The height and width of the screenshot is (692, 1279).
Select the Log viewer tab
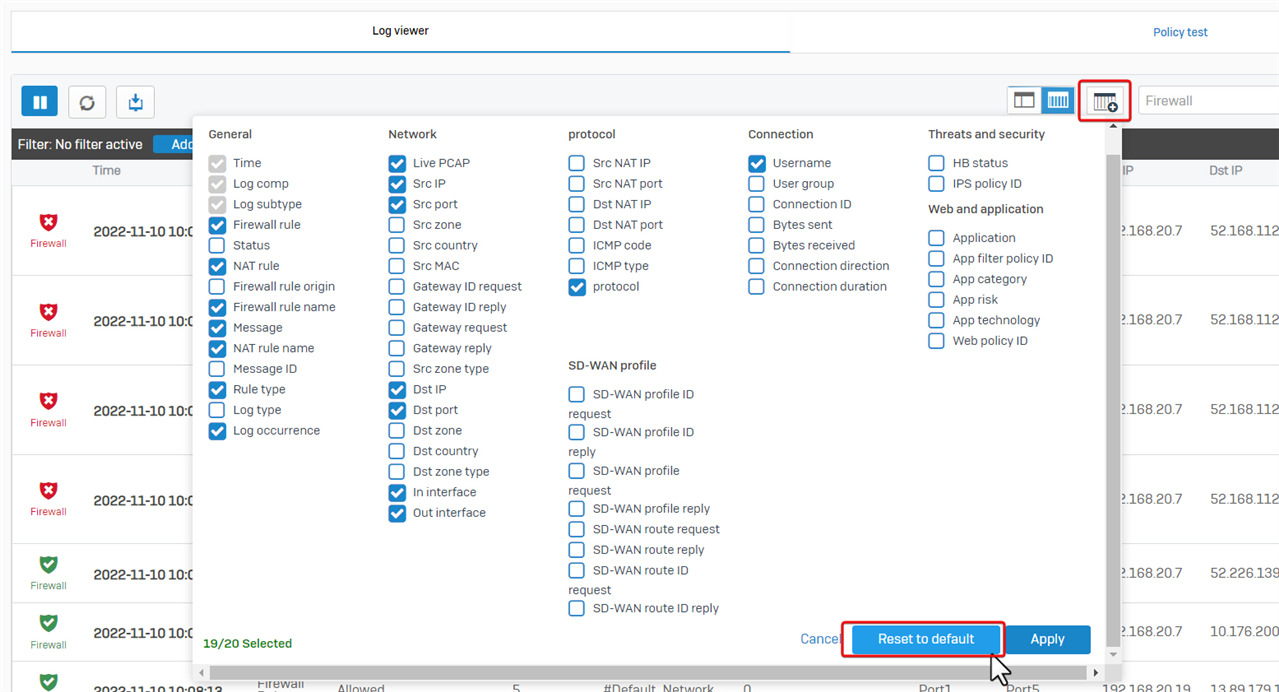pyautogui.click(x=400, y=31)
